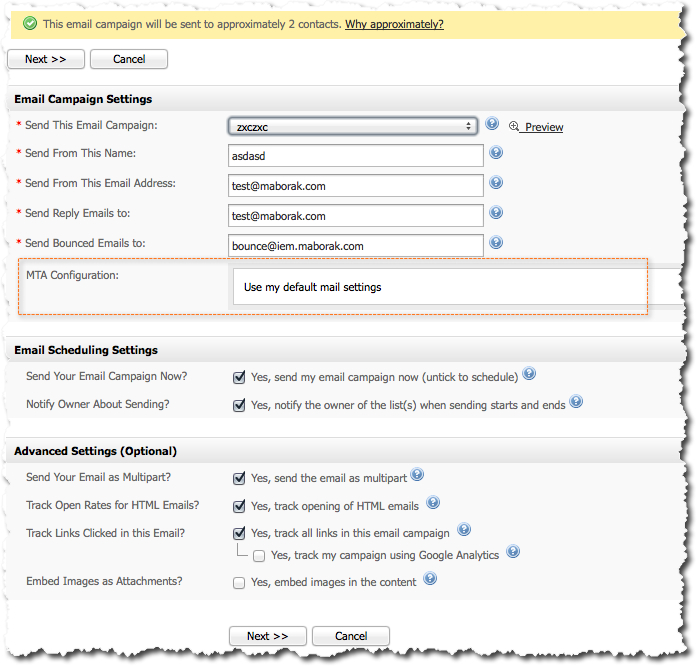
Task: Open help for track all links option
Action: point(464,529)
